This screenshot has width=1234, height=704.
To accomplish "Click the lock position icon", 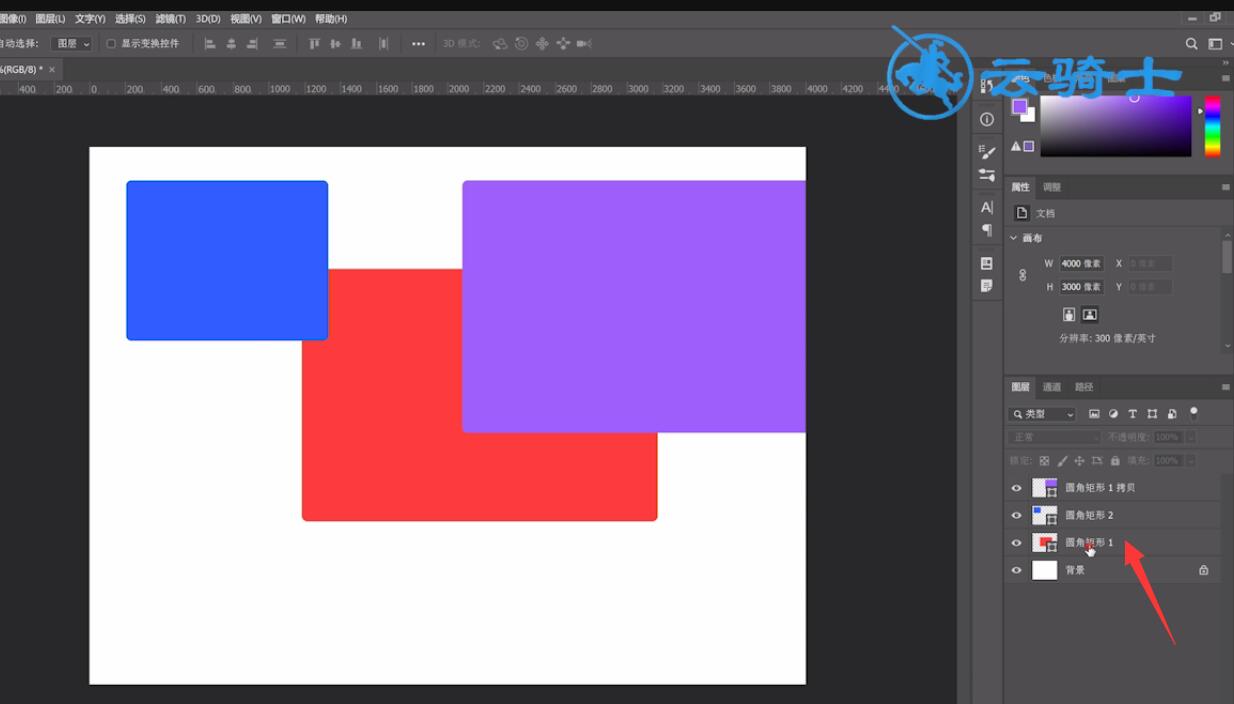I will point(1079,461).
